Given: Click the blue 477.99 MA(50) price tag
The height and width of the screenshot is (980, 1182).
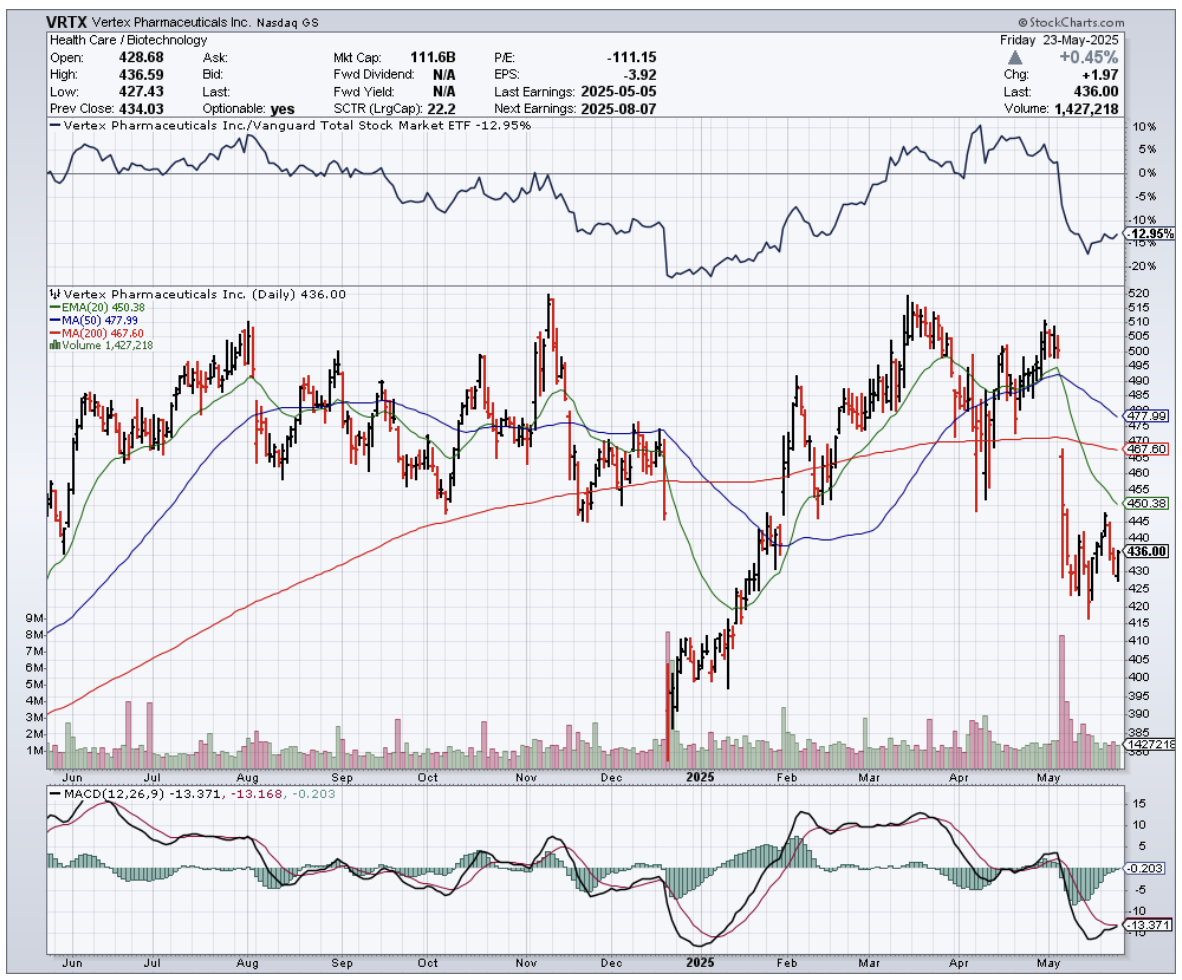Looking at the screenshot, I should [1147, 416].
